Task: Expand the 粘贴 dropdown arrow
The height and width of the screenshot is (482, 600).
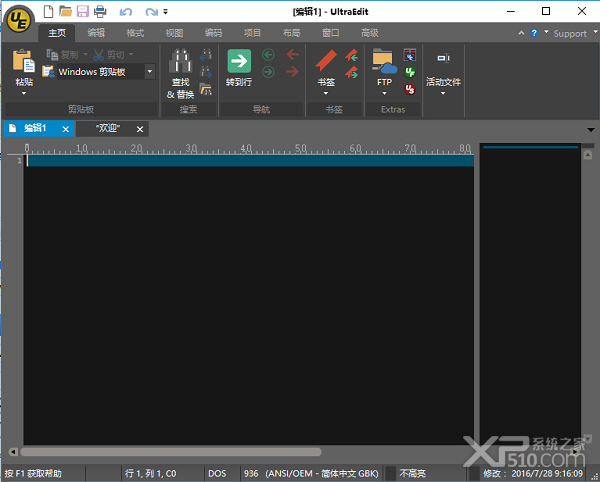Action: (x=24, y=93)
